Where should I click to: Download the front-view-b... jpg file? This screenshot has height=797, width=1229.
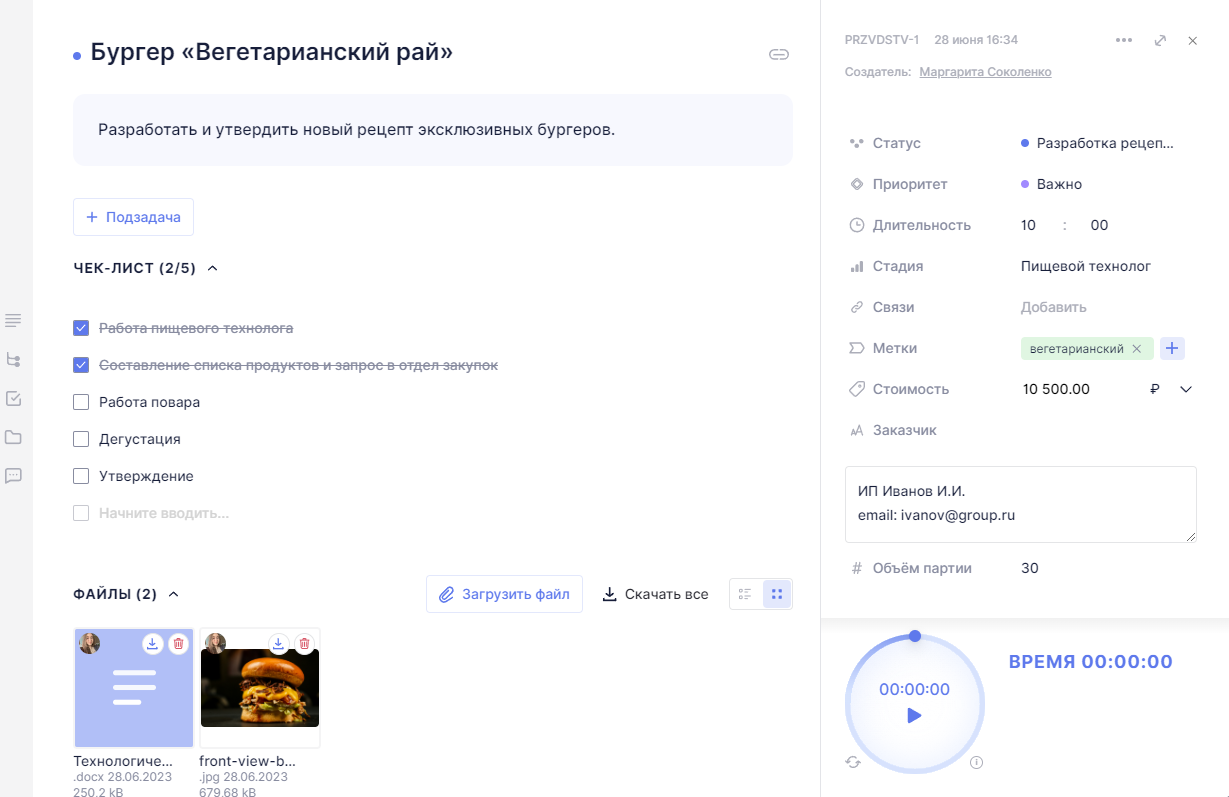click(x=279, y=643)
